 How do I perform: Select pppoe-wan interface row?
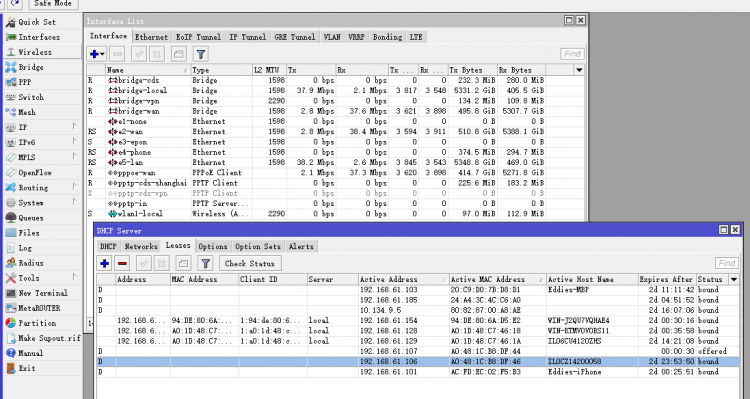click(335, 173)
